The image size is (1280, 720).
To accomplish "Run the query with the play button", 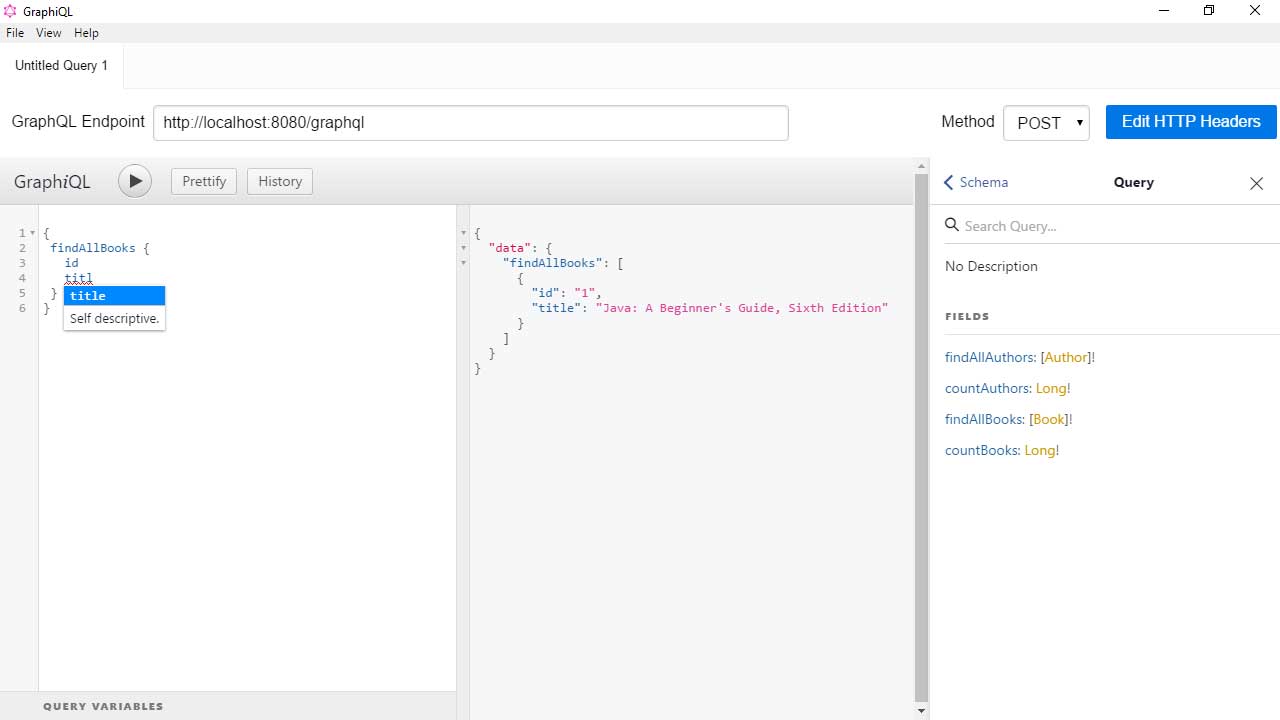I will pyautogui.click(x=135, y=181).
